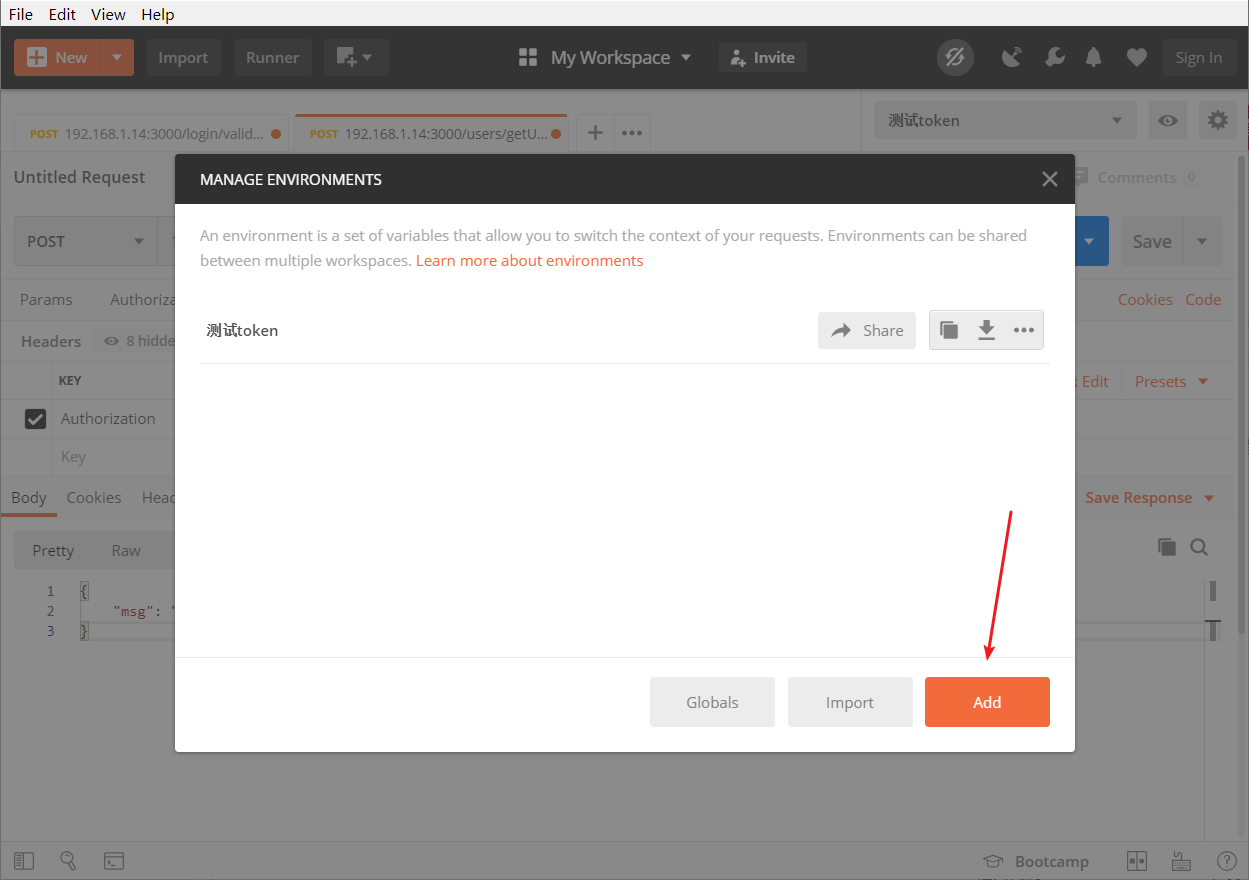Close the Manage Environments dialog
The height and width of the screenshot is (880, 1249).
[1049, 179]
